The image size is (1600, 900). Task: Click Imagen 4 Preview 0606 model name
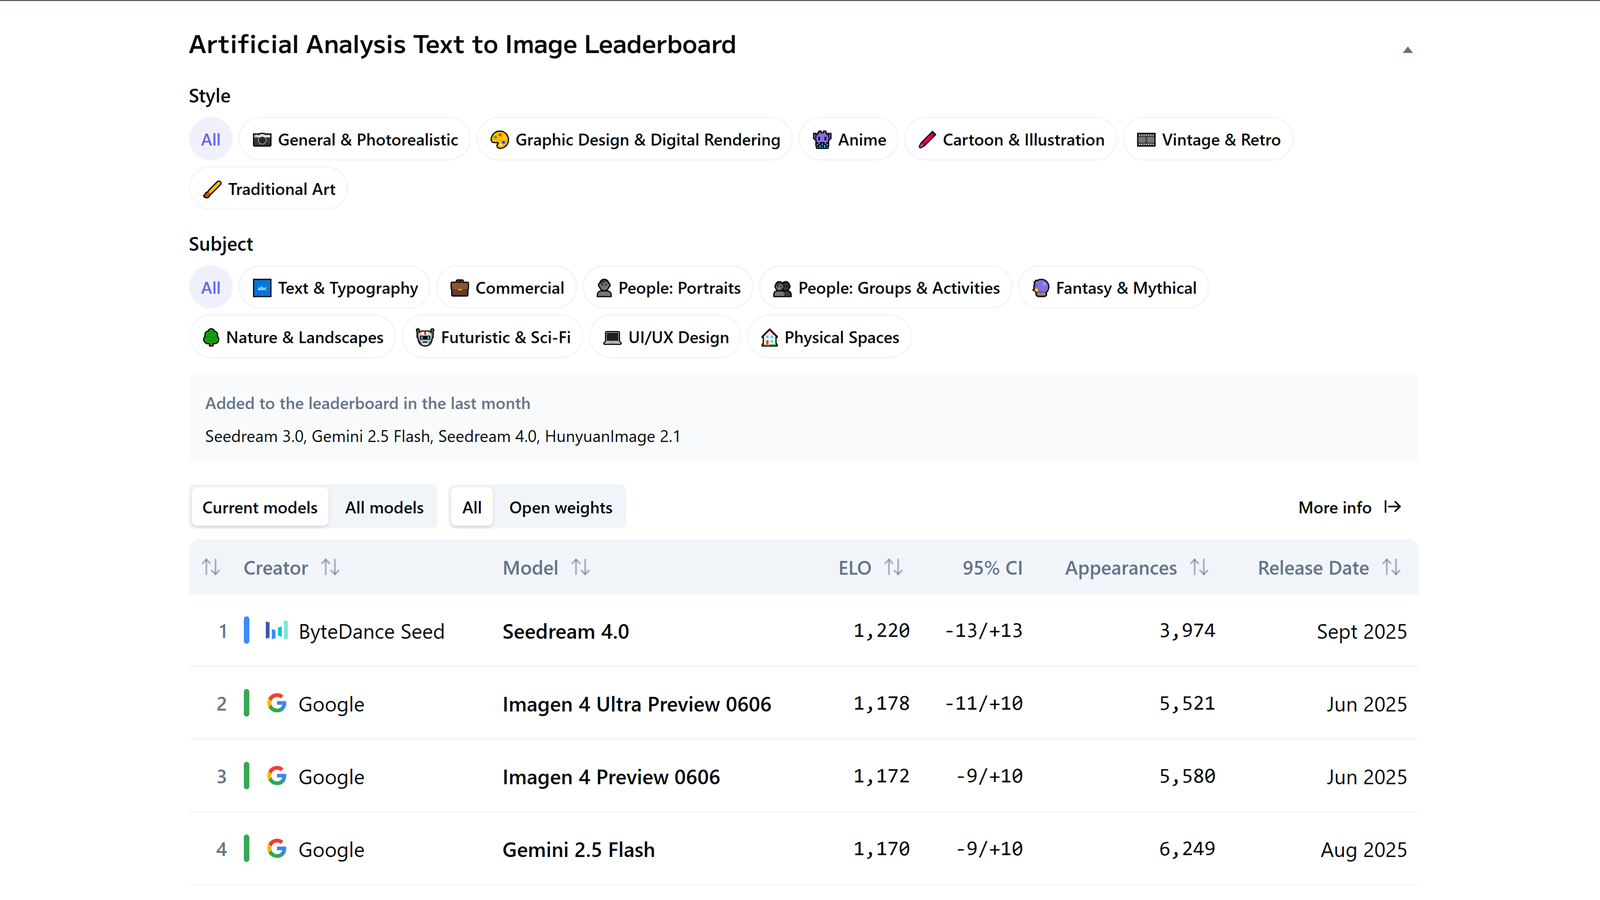click(611, 777)
